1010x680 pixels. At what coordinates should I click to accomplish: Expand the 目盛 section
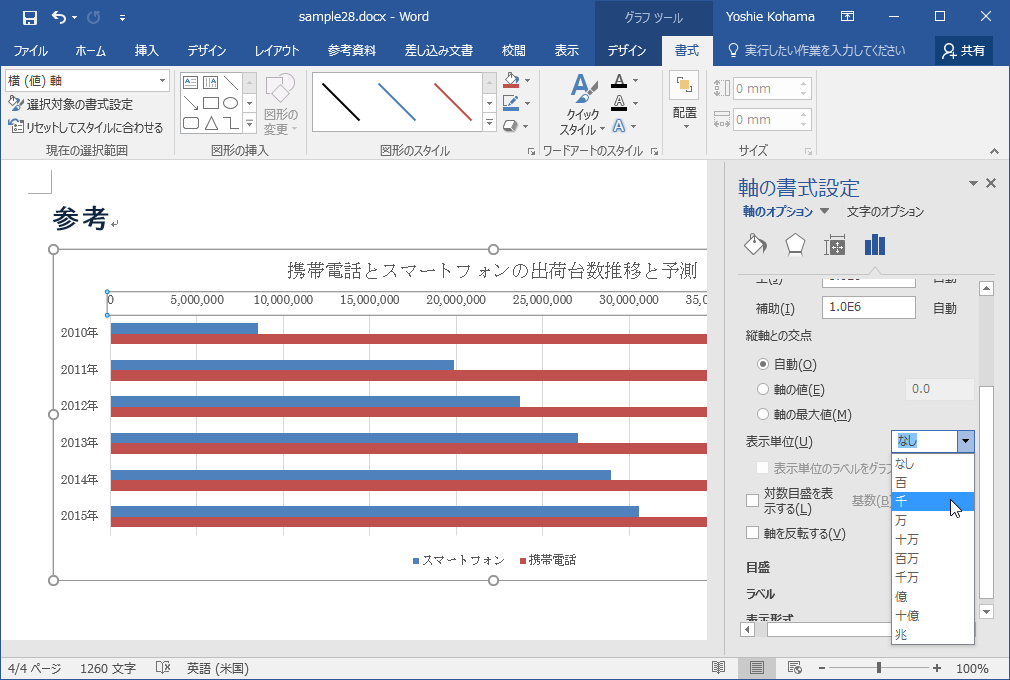[758, 567]
